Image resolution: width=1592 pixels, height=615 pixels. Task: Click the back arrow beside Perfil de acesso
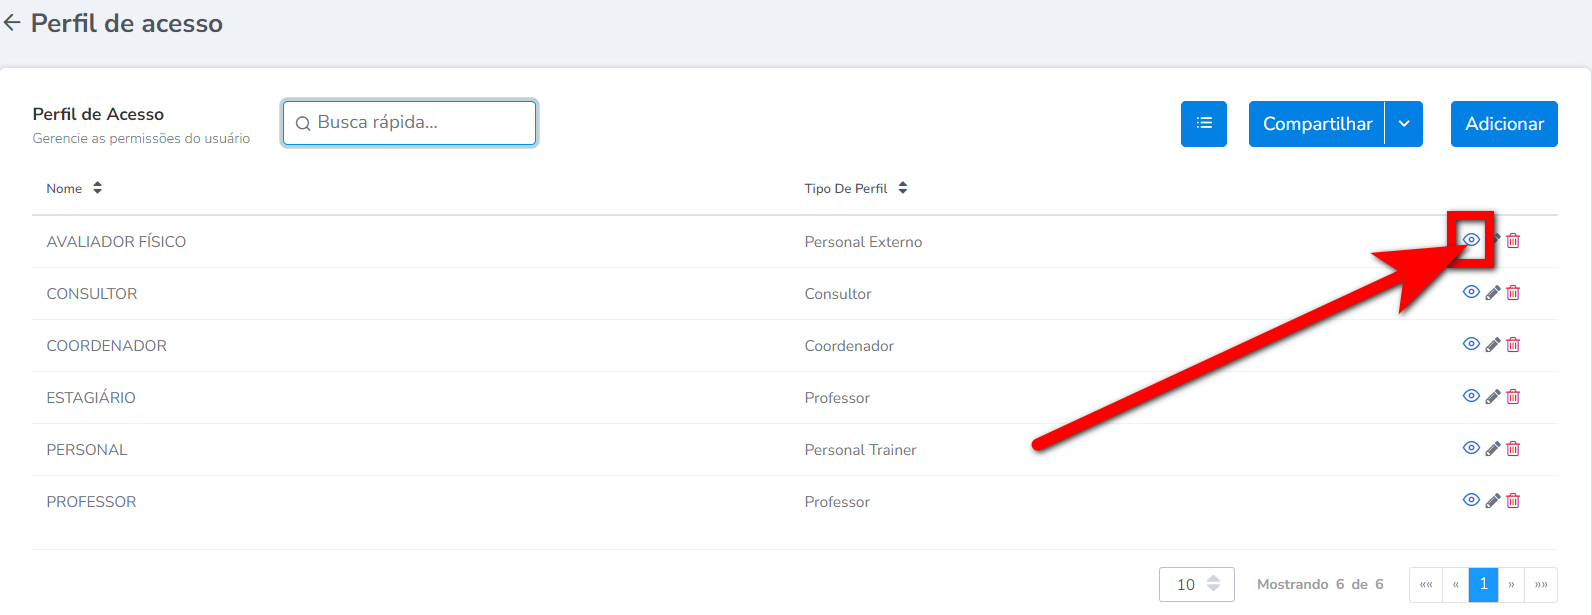tap(12, 23)
